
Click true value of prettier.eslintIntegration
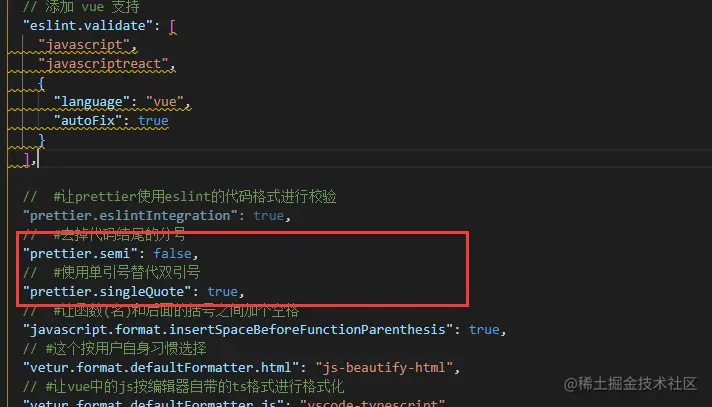[268, 215]
